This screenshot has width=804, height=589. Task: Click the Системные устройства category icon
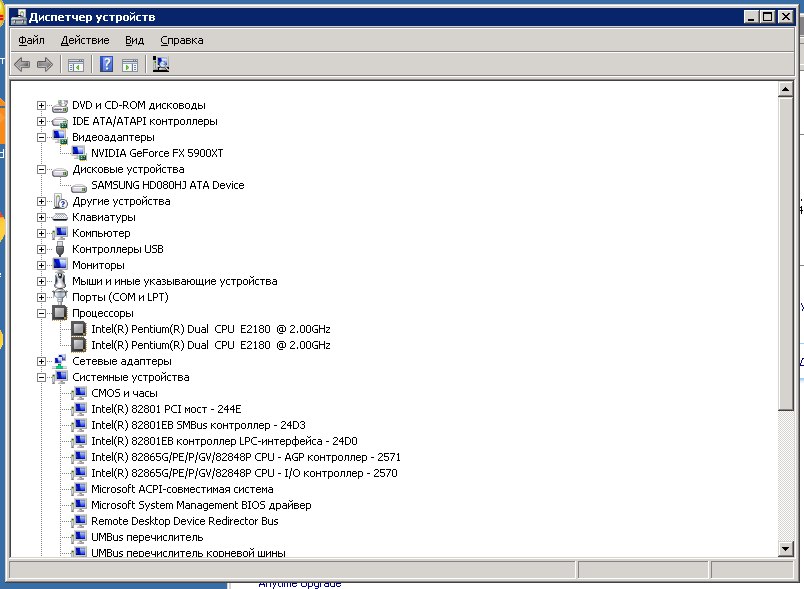click(x=60, y=377)
